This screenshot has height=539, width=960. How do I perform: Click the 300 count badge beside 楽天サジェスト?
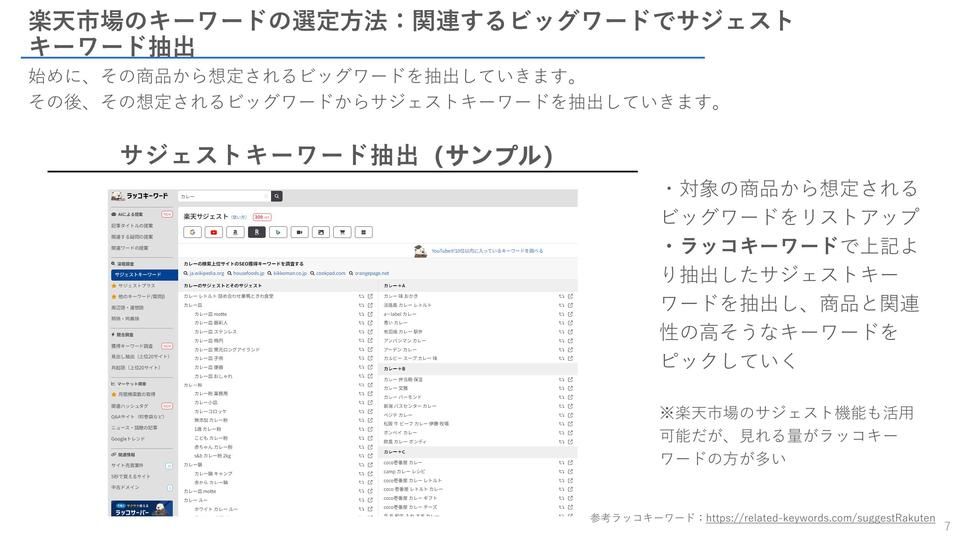point(261,217)
